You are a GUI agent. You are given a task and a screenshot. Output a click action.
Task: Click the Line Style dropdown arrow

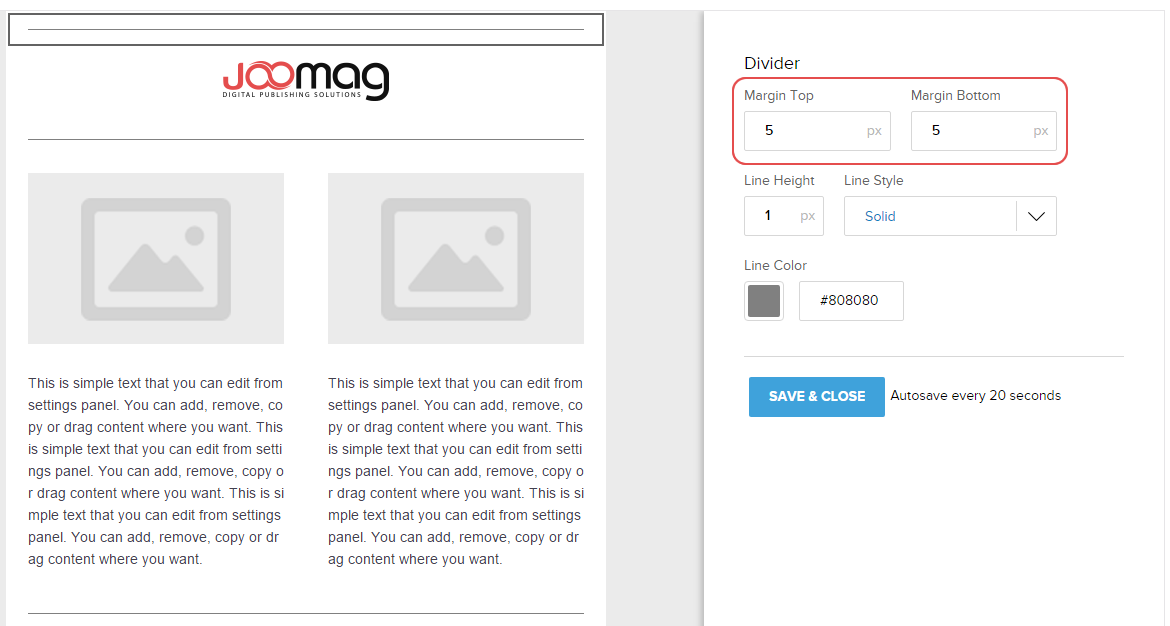coord(1036,216)
